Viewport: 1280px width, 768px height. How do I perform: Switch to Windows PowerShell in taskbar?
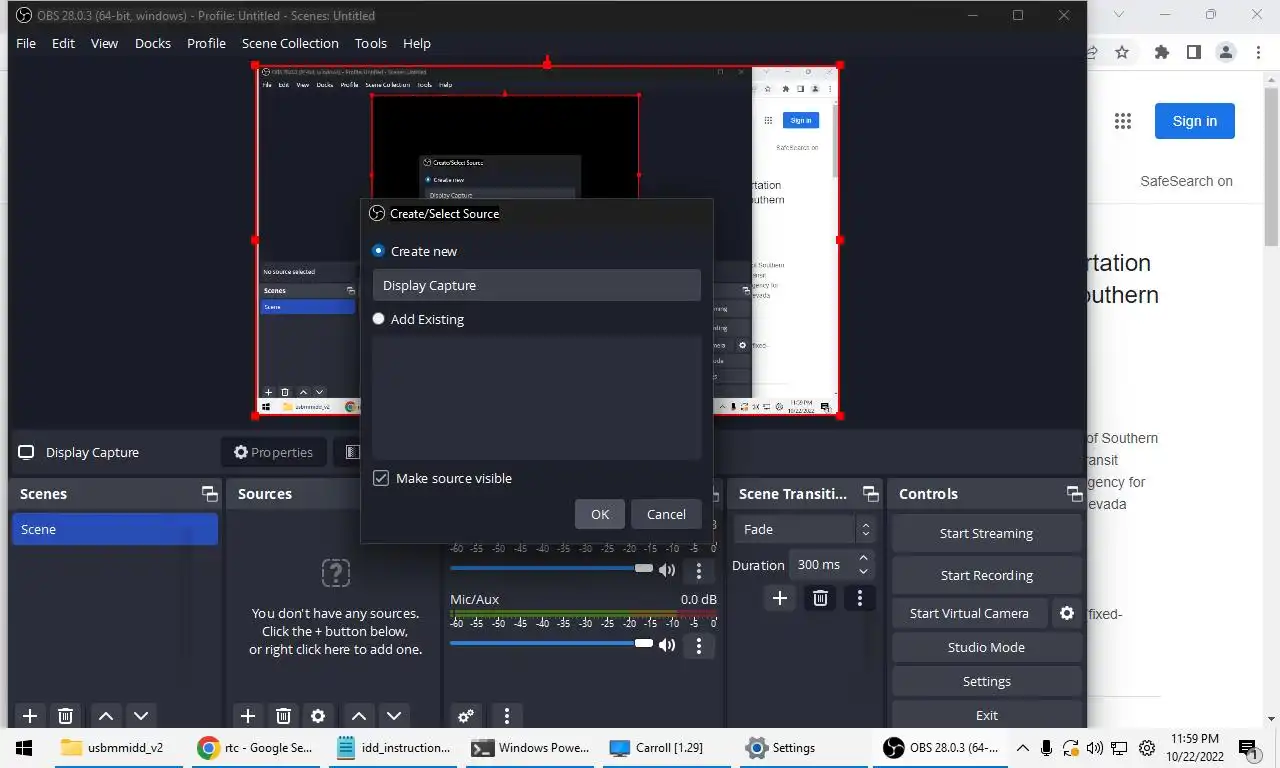point(530,747)
